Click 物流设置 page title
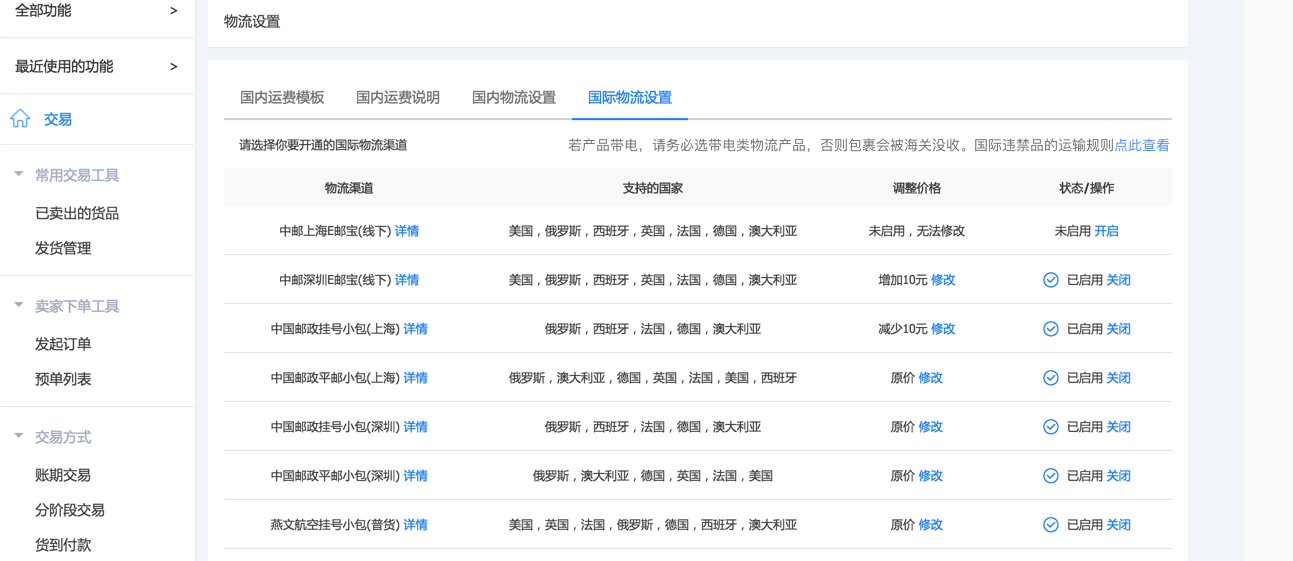This screenshot has height=561, width=1293. [252, 21]
